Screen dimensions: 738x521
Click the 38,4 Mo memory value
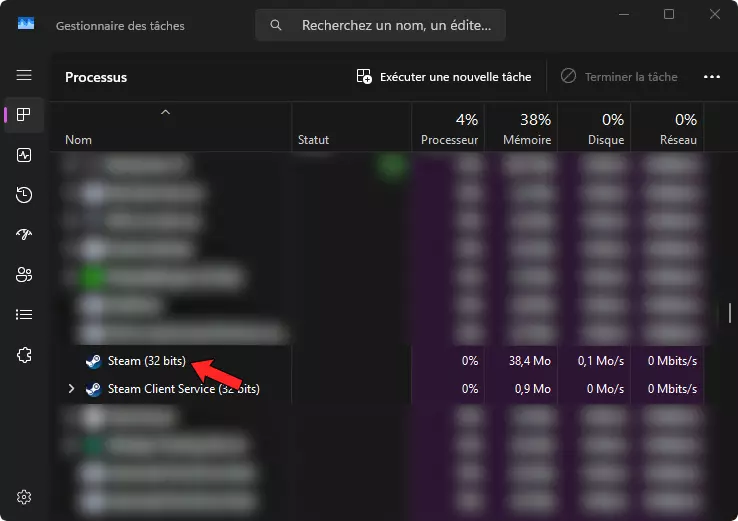tap(529, 361)
